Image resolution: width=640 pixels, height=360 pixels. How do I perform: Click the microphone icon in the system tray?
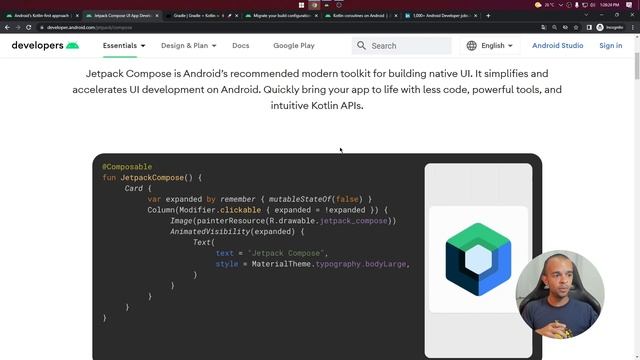pos(577,5)
